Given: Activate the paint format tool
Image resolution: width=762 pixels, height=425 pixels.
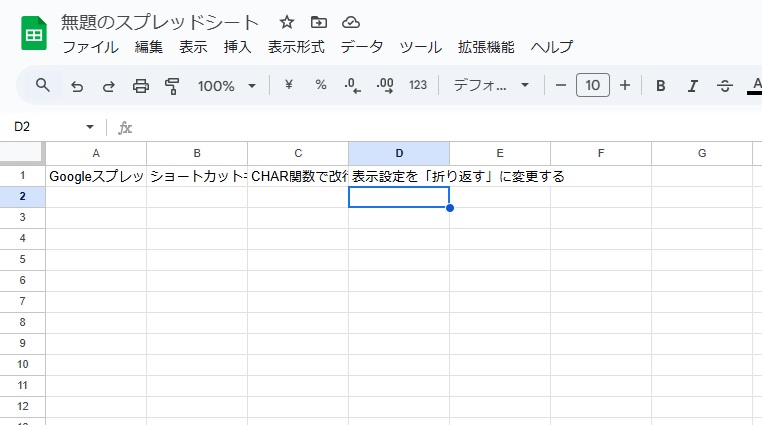Looking at the screenshot, I should [172, 86].
